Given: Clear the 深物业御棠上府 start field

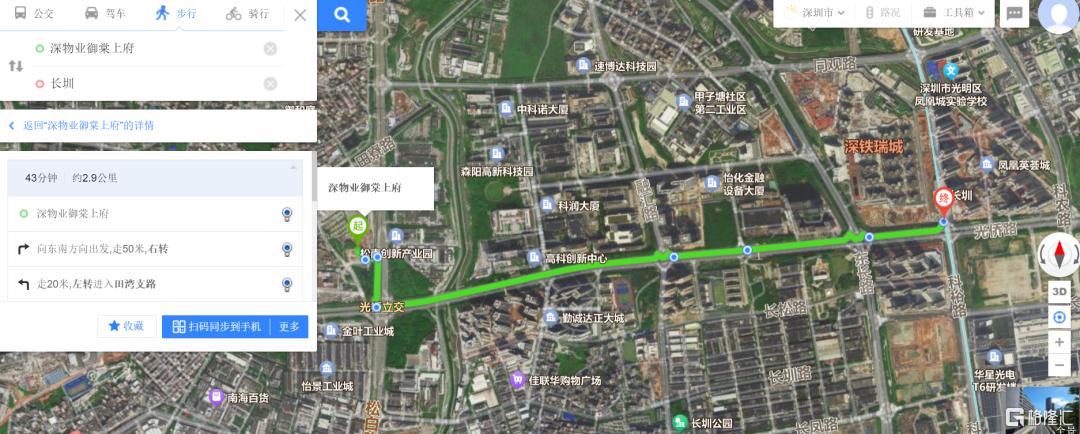Looking at the screenshot, I should [271, 48].
